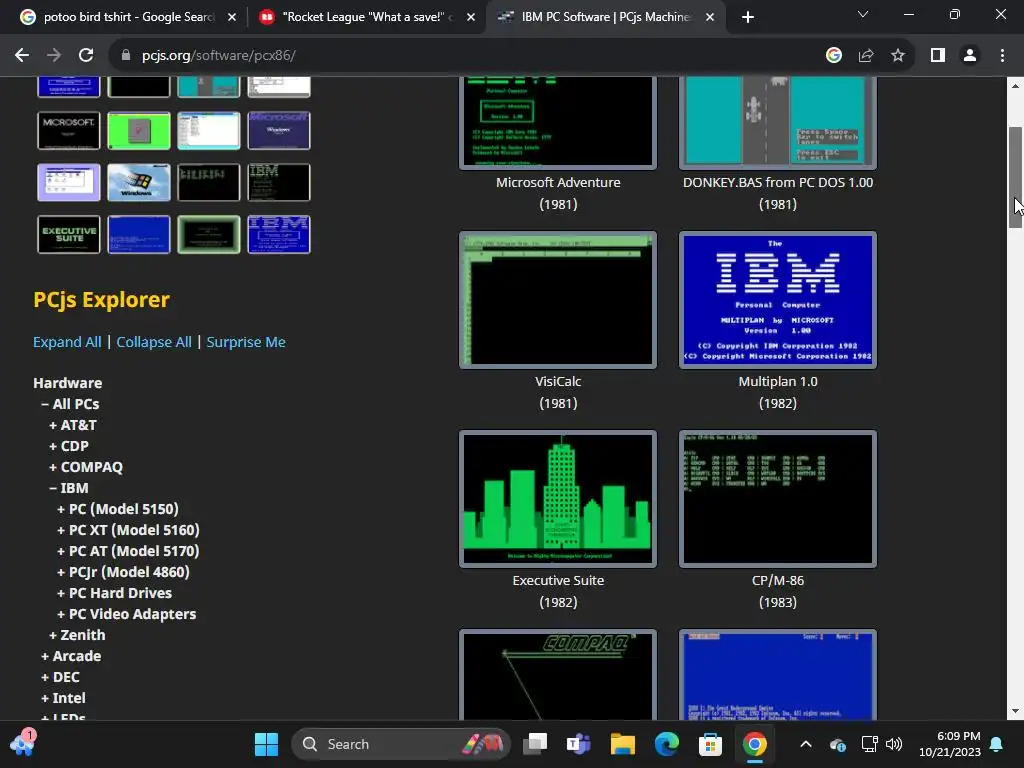
Task: Expand PCjr (Model 4860) in the tree
Action: pos(123,571)
